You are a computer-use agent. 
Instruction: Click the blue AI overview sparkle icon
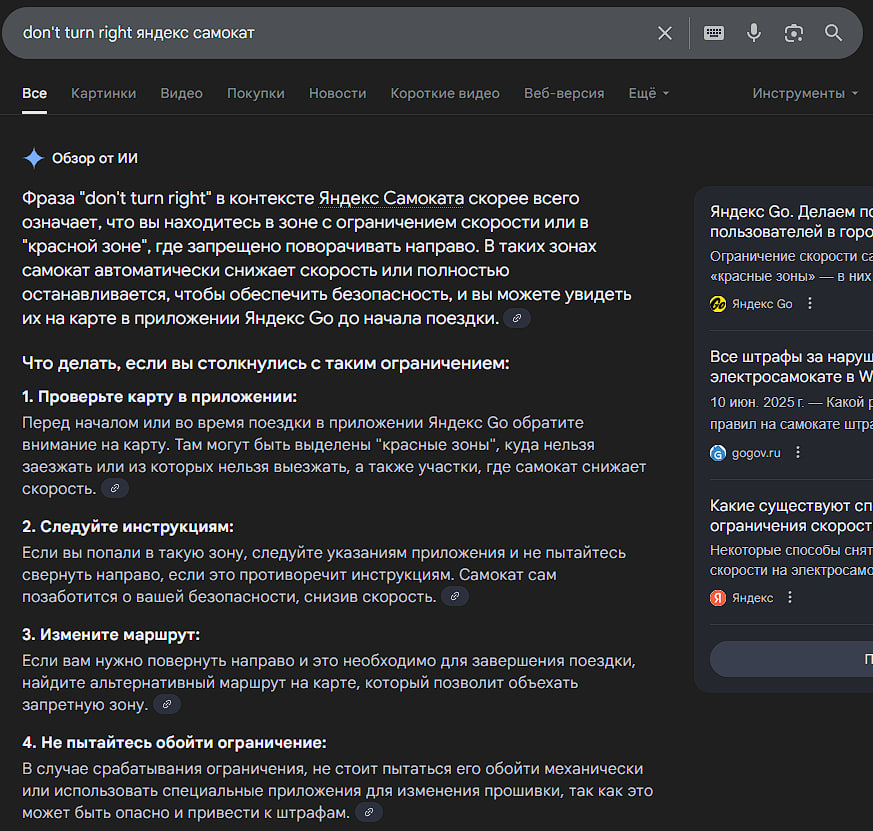pyautogui.click(x=33, y=158)
